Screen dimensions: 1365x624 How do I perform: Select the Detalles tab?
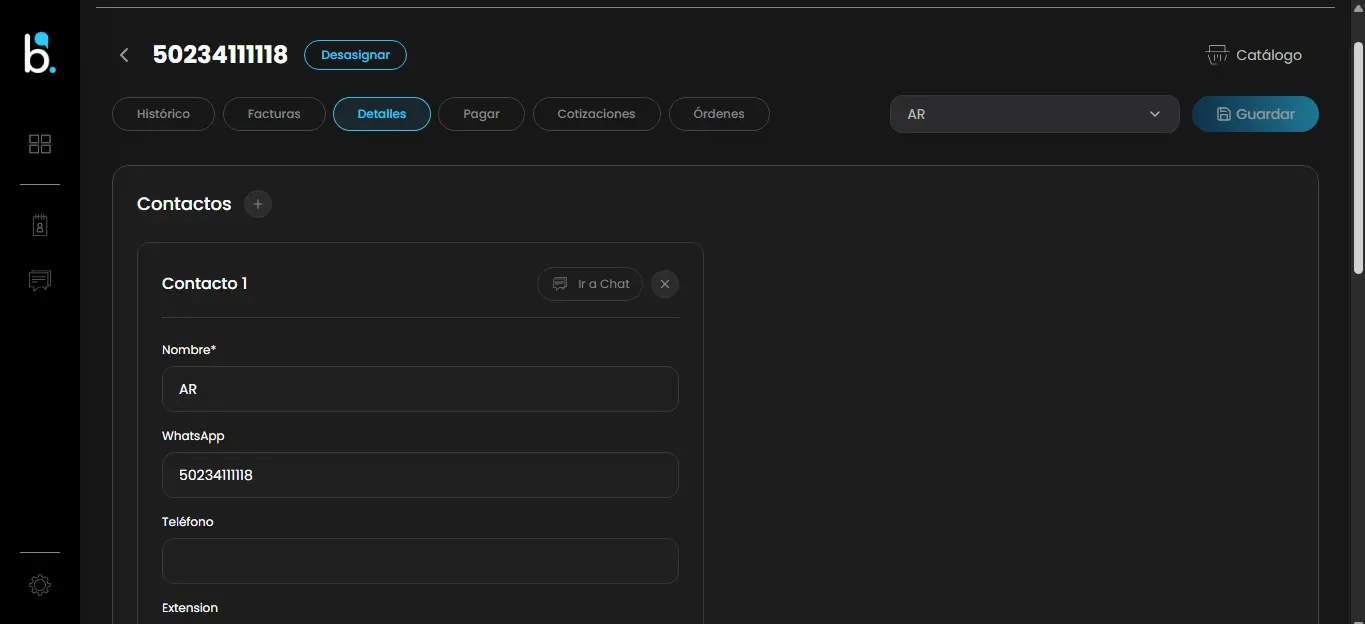382,114
